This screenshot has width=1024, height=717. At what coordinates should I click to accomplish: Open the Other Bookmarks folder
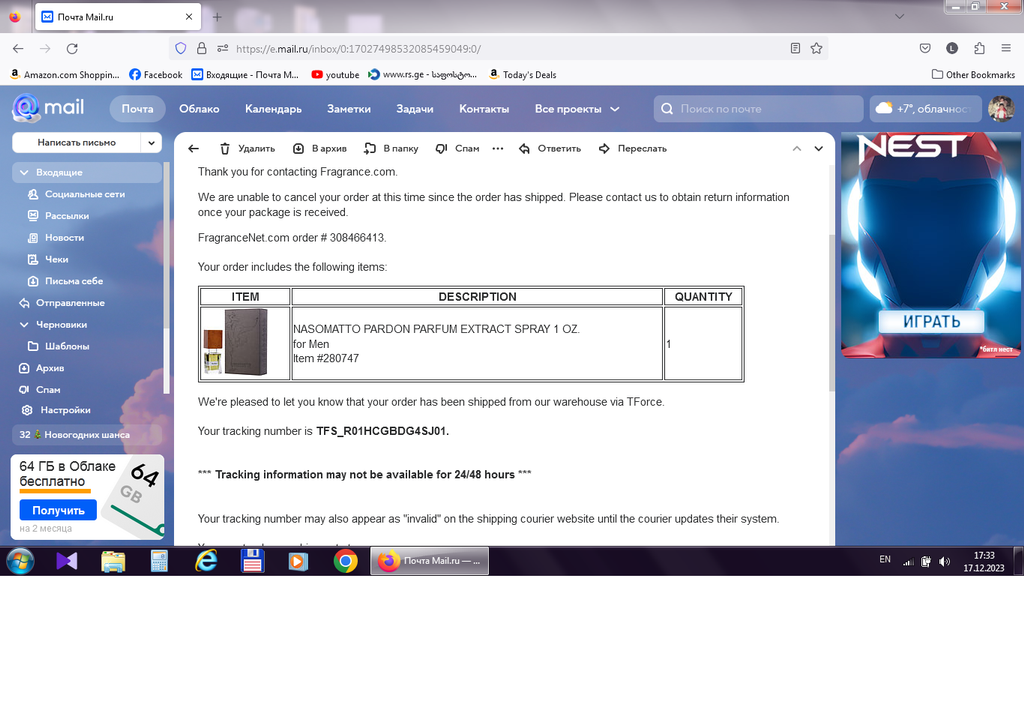click(x=973, y=74)
